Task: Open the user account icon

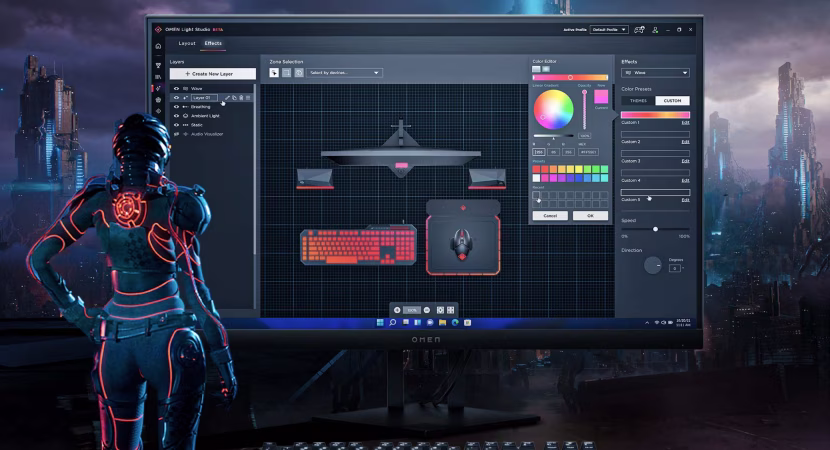Action: [x=655, y=30]
